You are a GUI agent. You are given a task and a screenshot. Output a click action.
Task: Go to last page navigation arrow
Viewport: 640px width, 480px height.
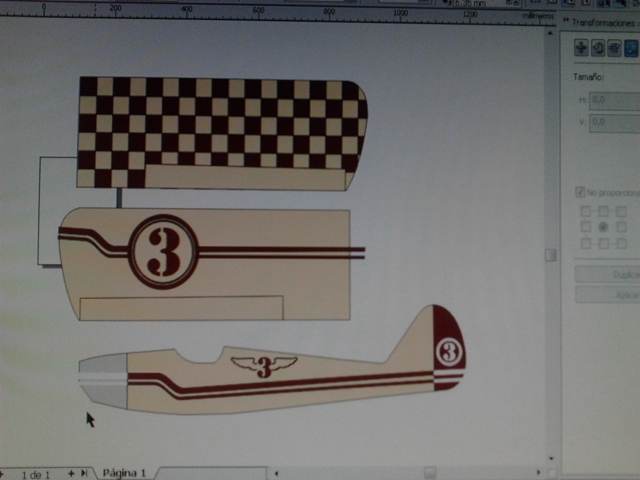coord(85,472)
